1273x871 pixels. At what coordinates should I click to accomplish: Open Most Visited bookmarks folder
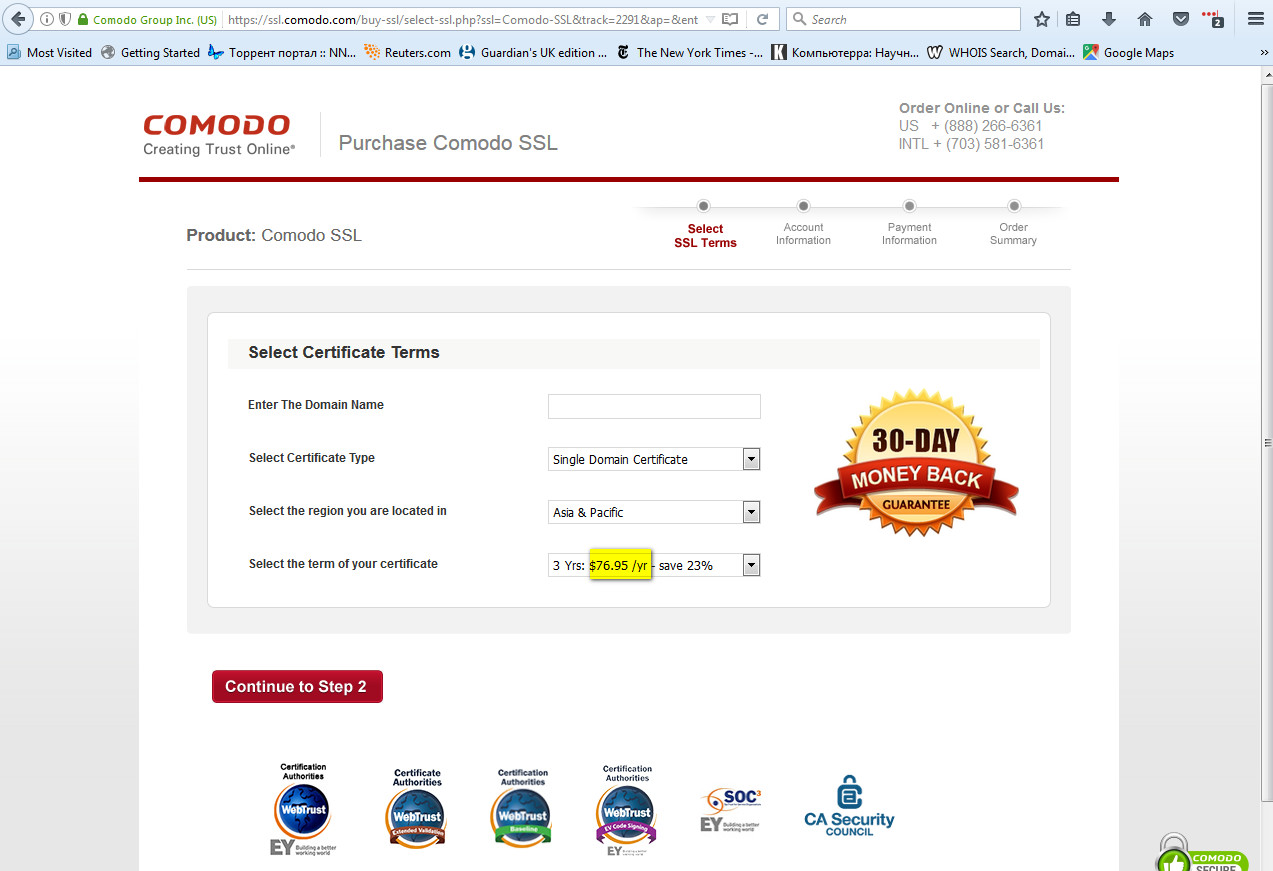(x=49, y=53)
